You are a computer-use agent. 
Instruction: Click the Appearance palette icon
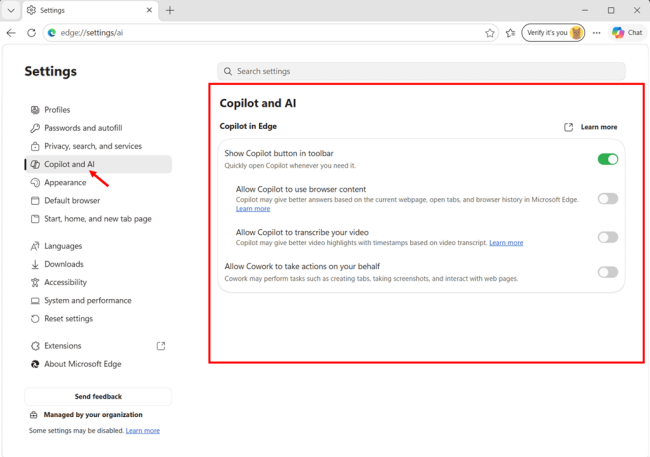[35, 182]
